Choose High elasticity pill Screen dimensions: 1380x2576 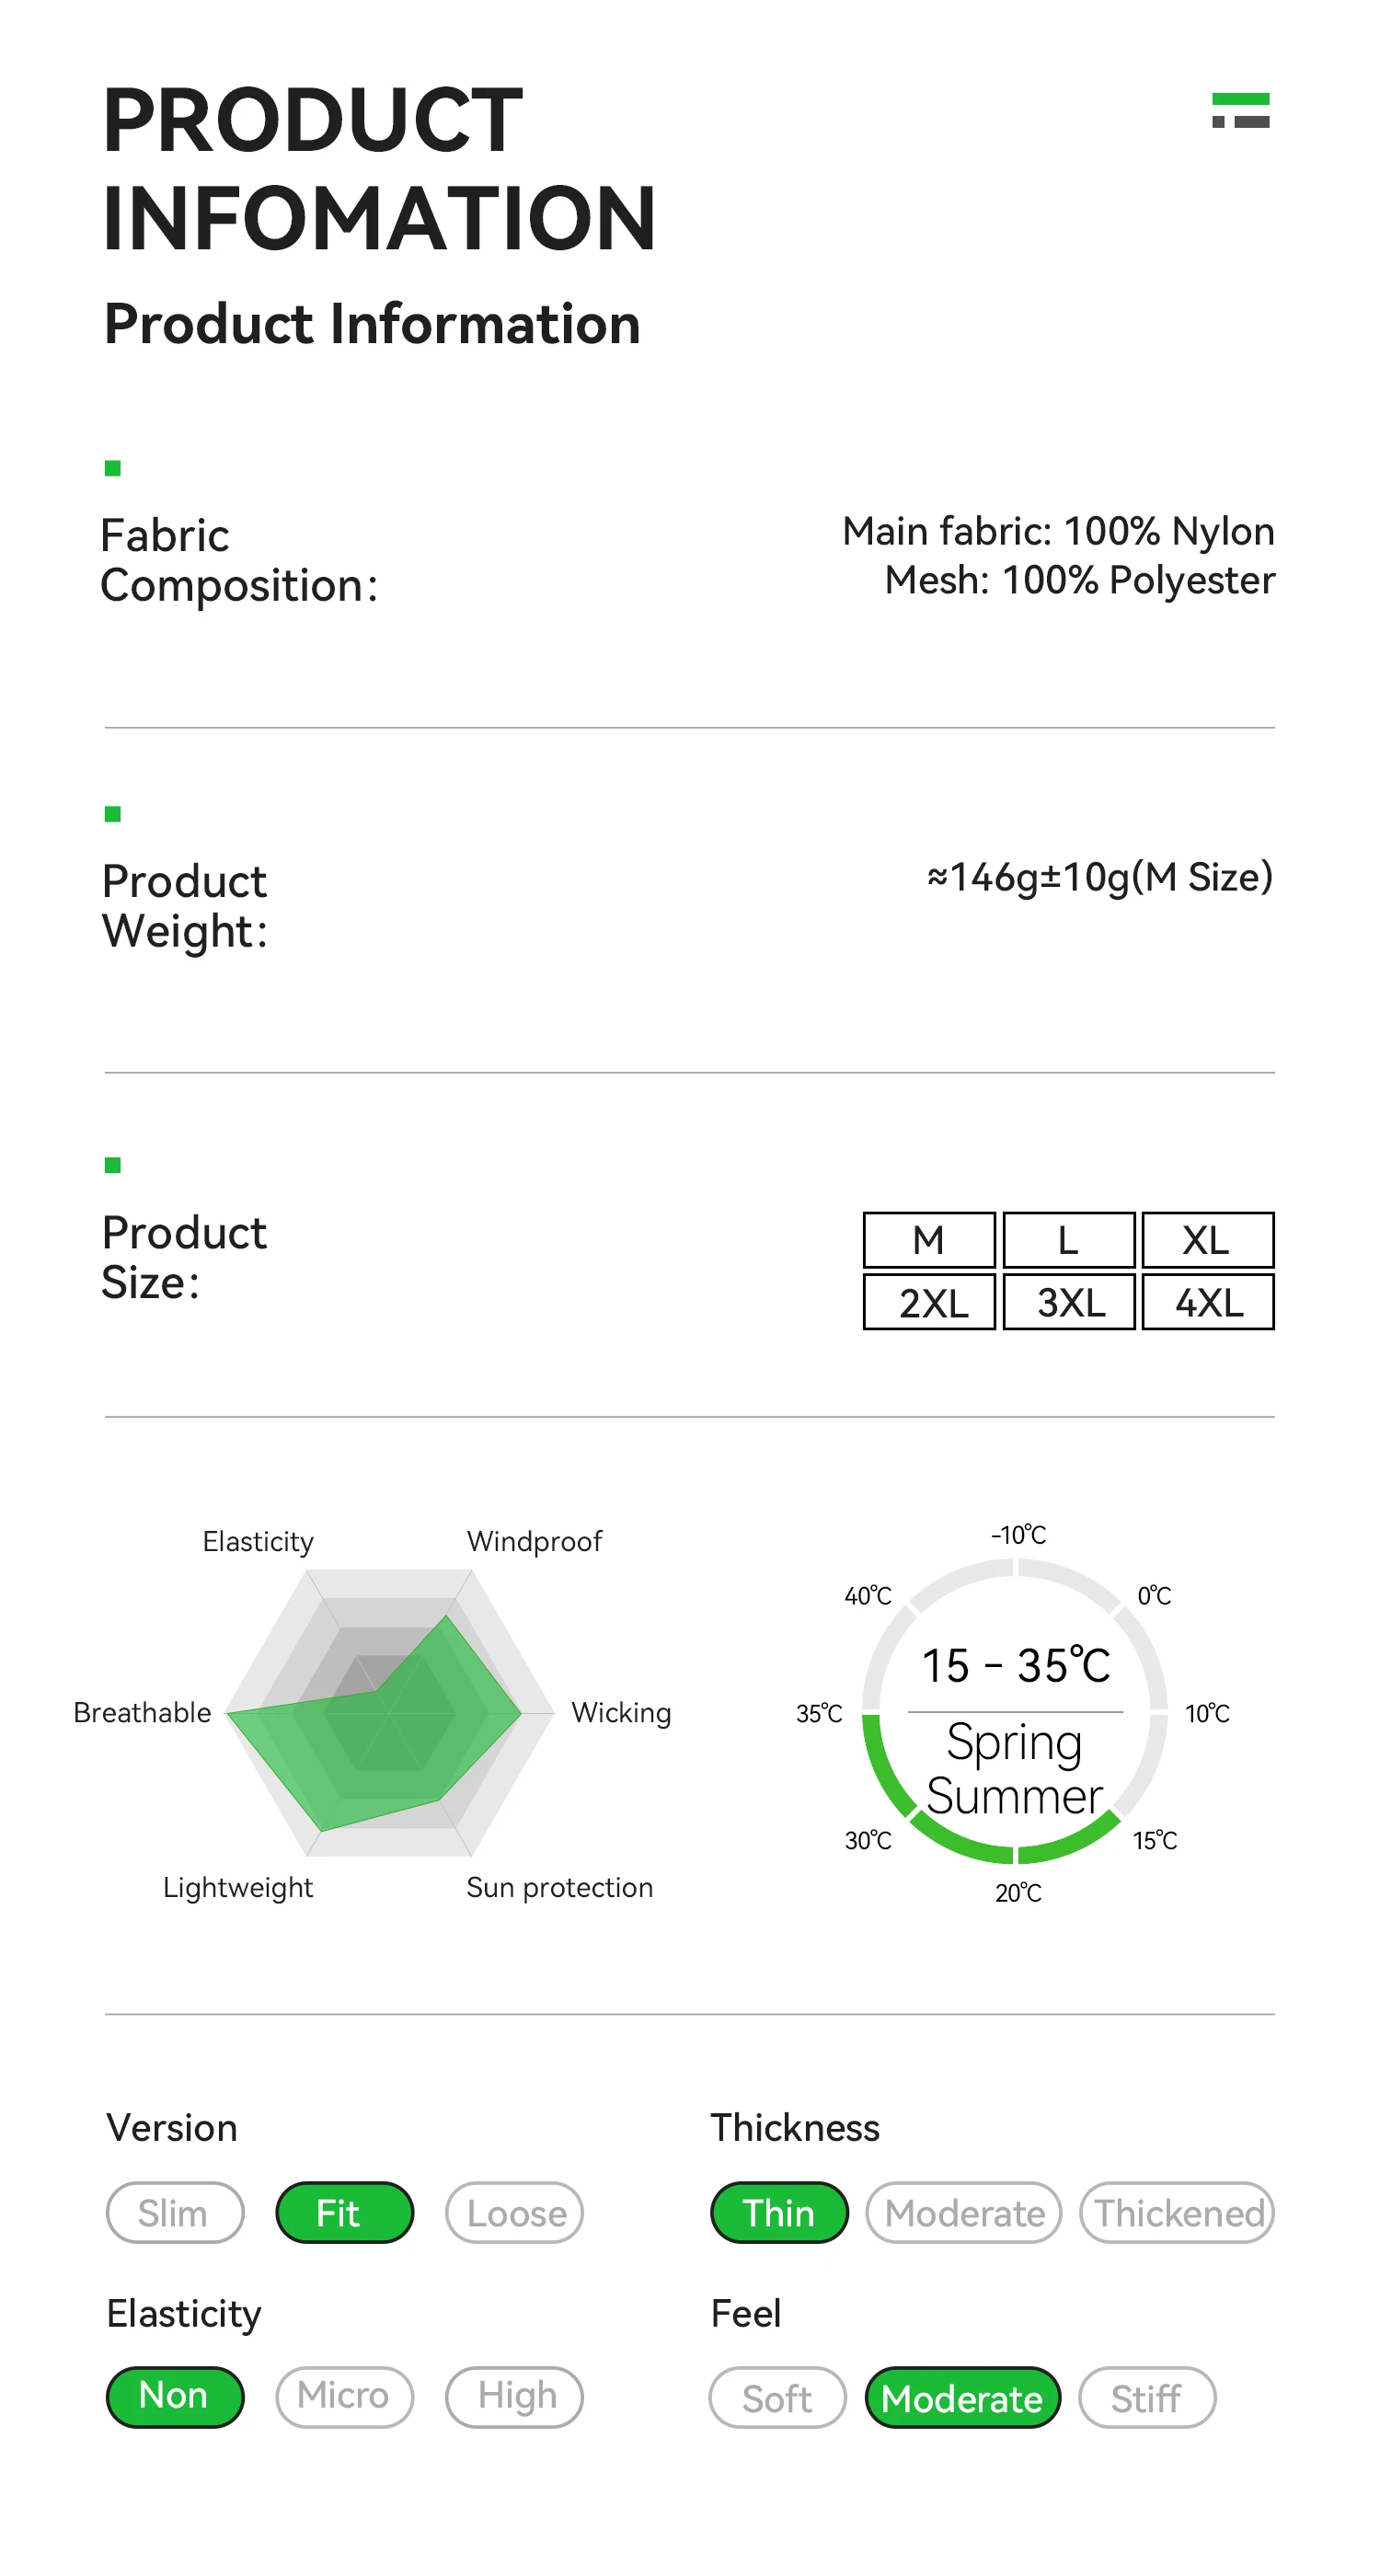click(x=514, y=2397)
